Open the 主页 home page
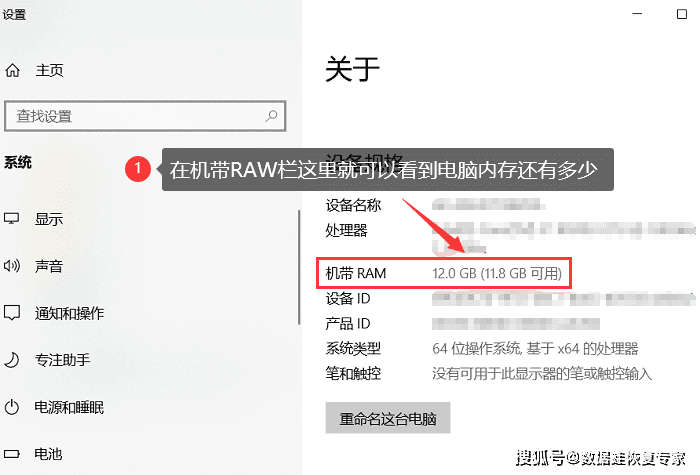This screenshot has height=475, width=700. (50, 71)
